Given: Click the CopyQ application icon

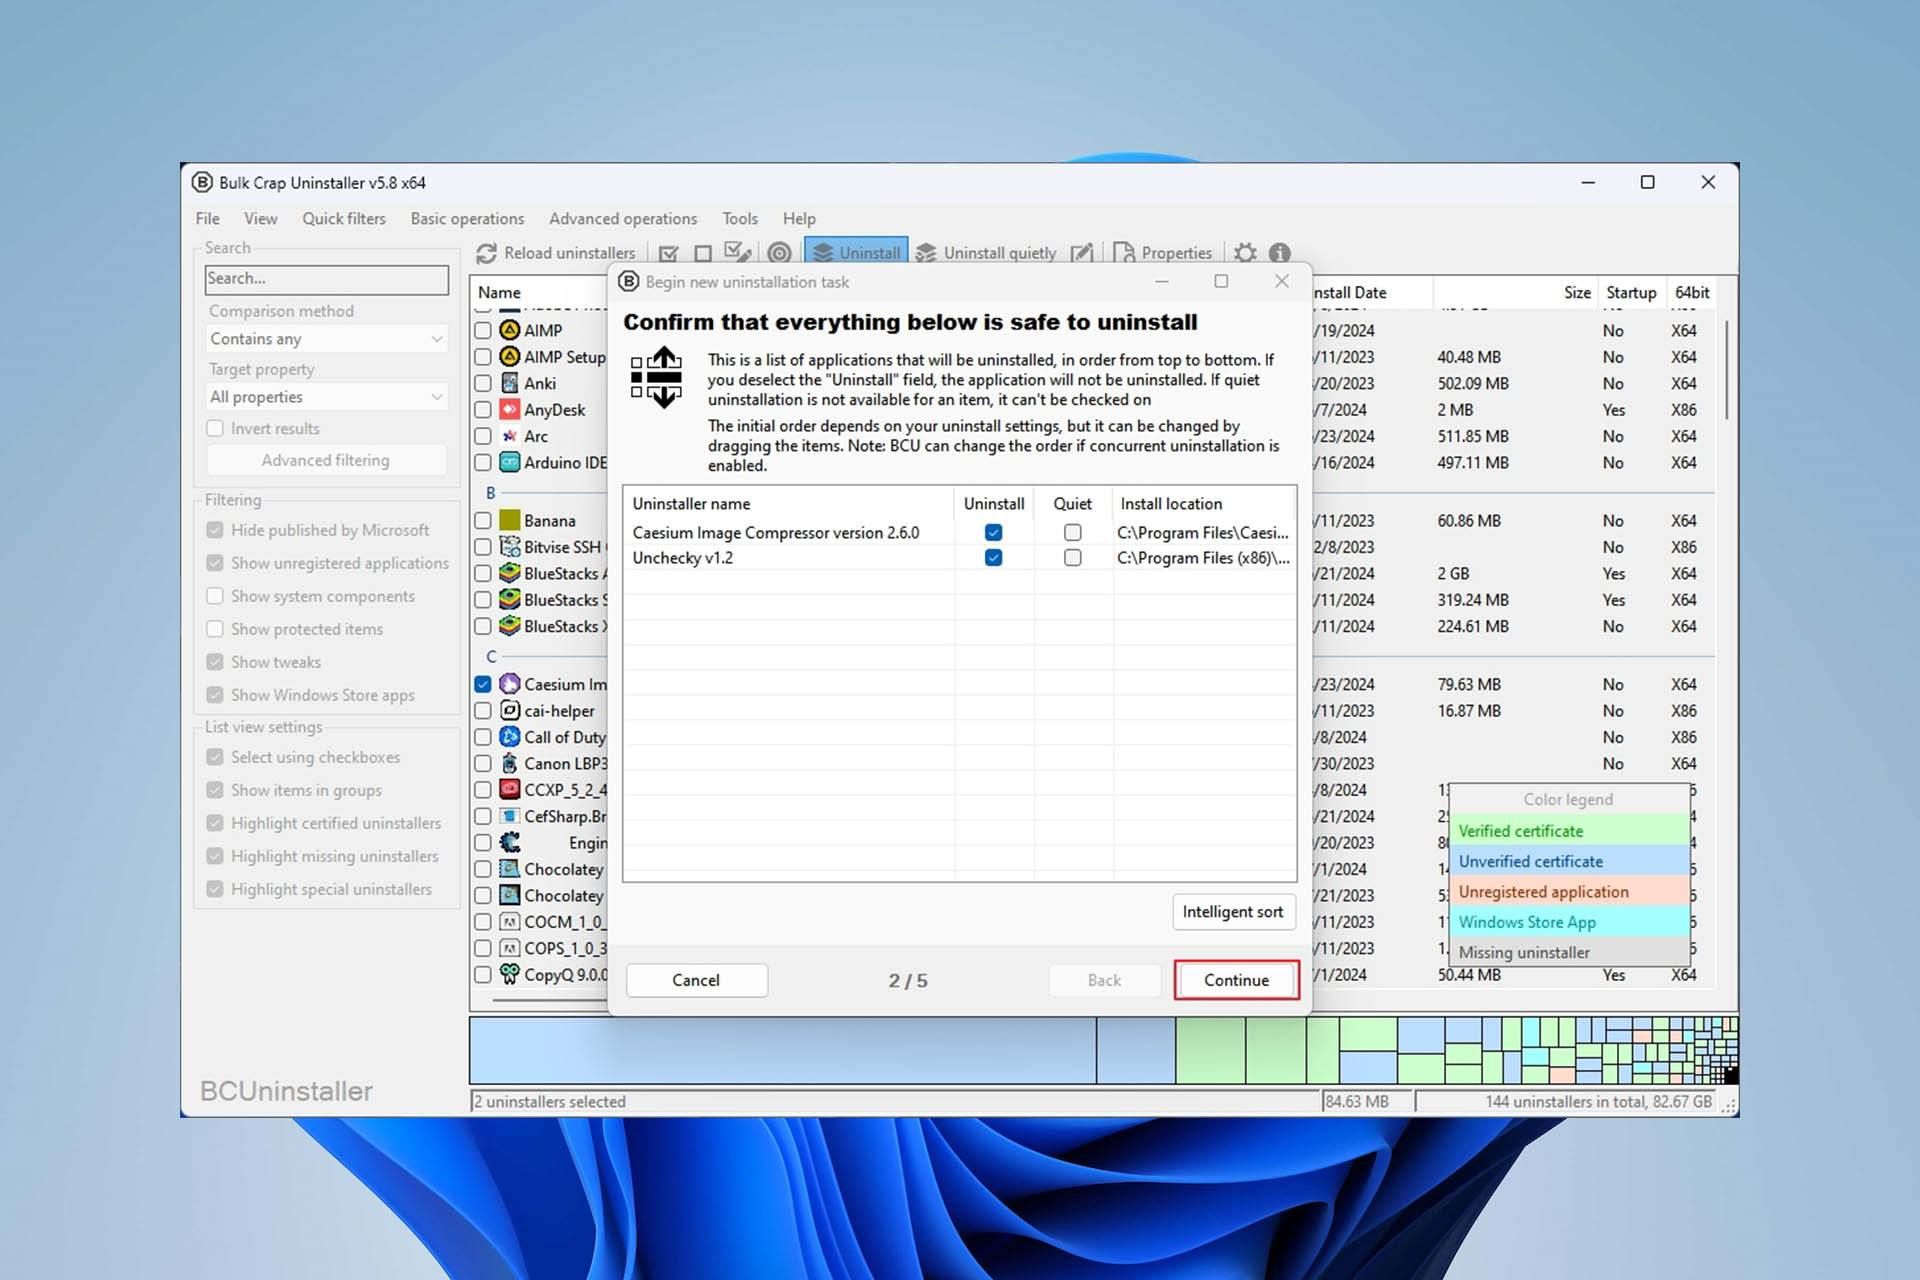Looking at the screenshot, I should click(x=510, y=974).
